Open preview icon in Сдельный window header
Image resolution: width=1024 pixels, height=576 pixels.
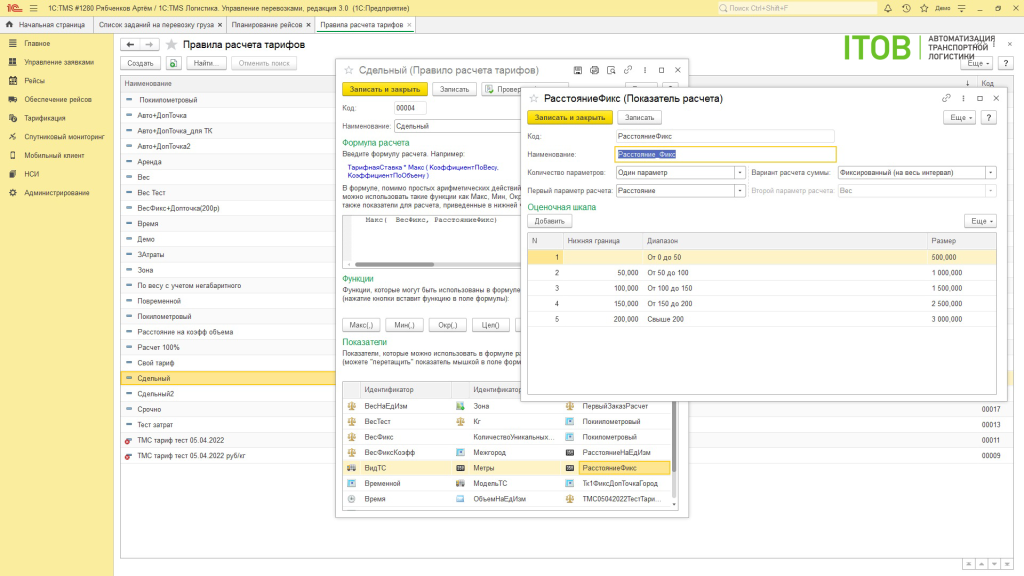(x=611, y=70)
